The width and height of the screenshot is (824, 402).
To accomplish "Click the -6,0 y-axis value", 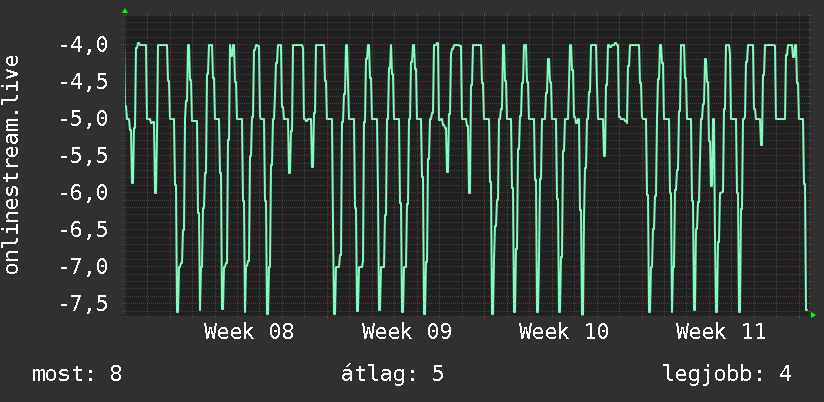I will [x=84, y=192].
